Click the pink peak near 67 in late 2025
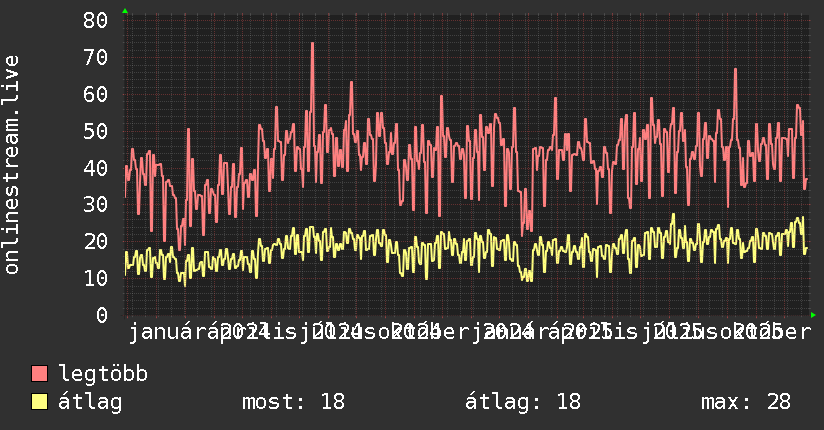This screenshot has width=824, height=430. (735, 70)
